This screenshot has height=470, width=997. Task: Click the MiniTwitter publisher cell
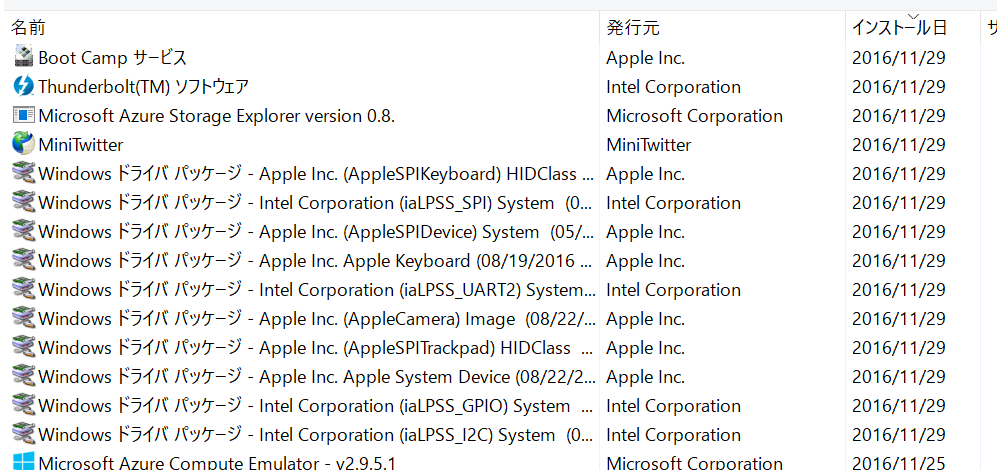tap(649, 145)
